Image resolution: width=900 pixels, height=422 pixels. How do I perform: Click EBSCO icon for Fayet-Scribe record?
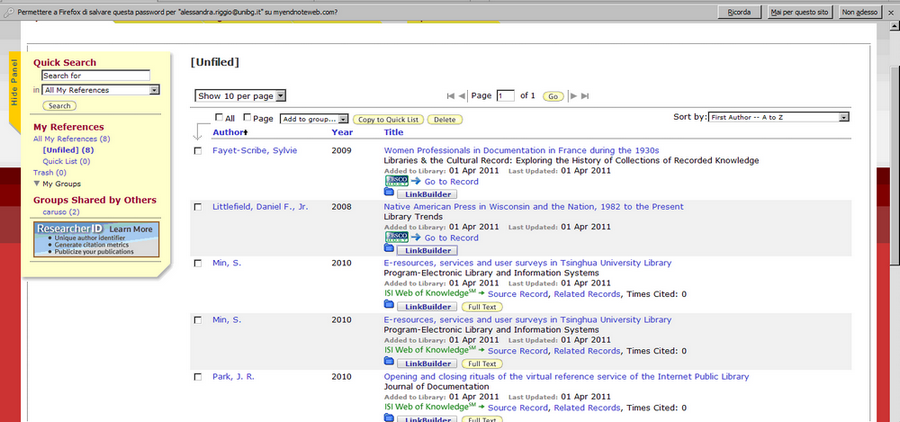(x=397, y=181)
